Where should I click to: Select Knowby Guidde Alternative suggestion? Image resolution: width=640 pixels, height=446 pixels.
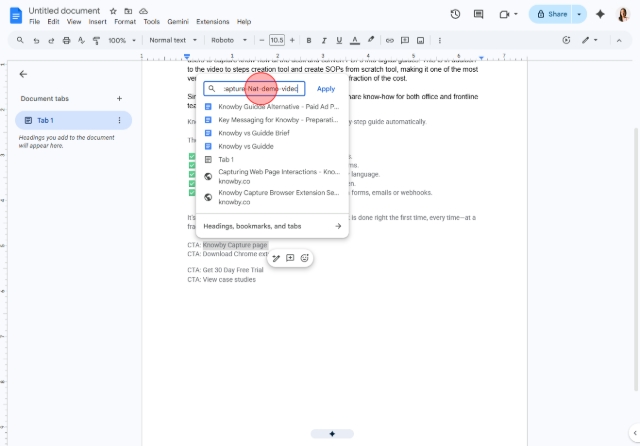pyautogui.click(x=272, y=107)
